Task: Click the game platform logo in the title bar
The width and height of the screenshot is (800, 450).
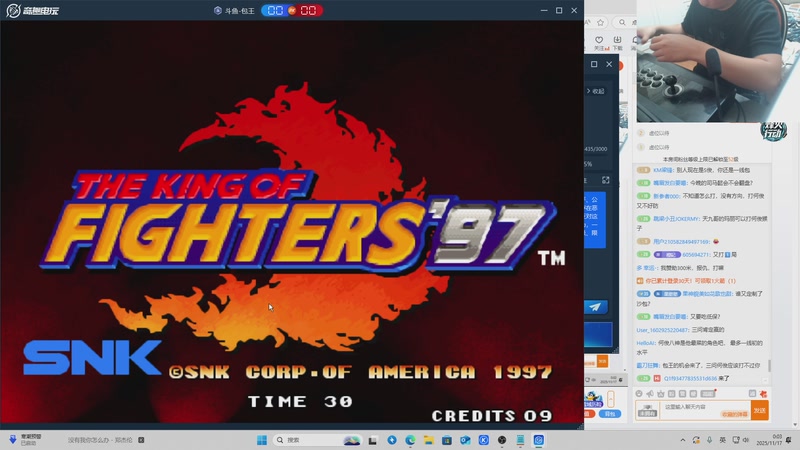Action: (x=32, y=10)
